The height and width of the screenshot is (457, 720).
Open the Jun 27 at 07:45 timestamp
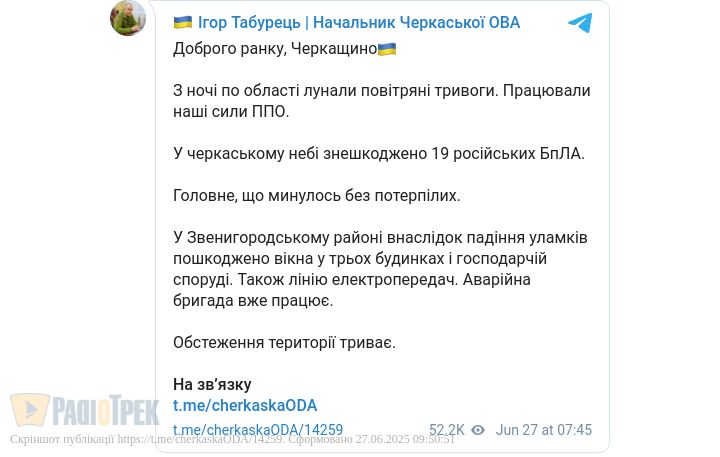coord(544,430)
